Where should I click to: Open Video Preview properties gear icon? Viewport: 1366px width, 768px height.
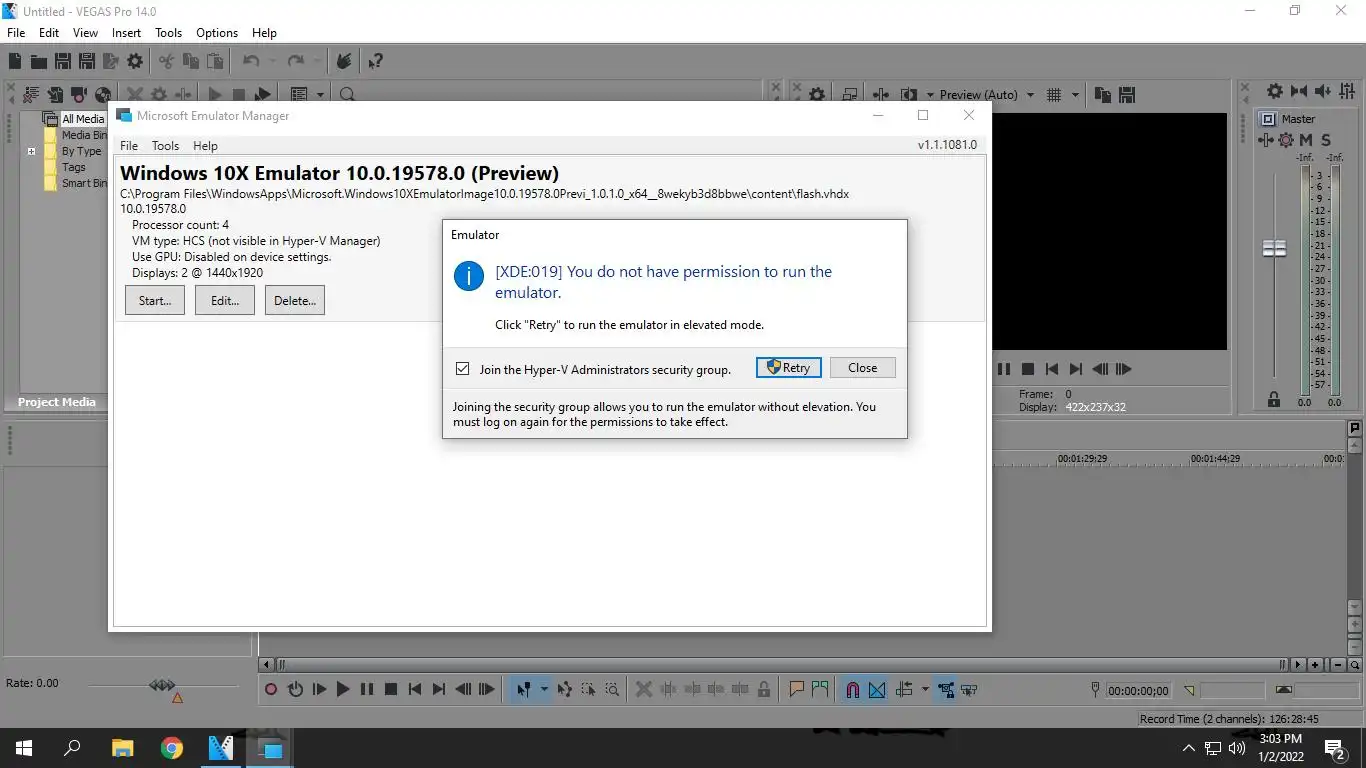click(817, 95)
